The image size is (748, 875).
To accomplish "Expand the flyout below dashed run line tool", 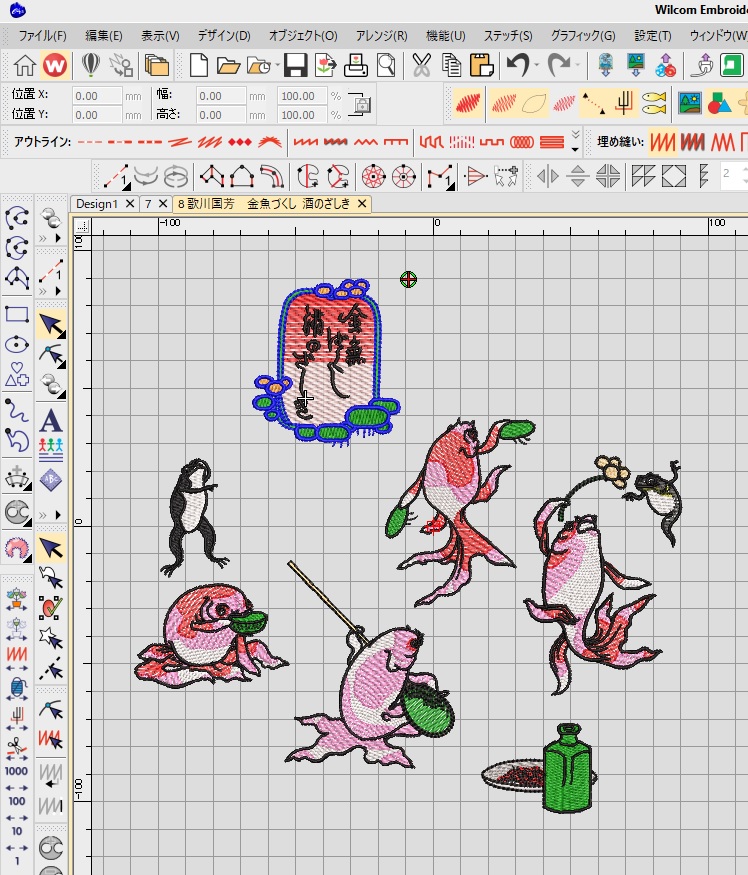I will click(x=57, y=291).
